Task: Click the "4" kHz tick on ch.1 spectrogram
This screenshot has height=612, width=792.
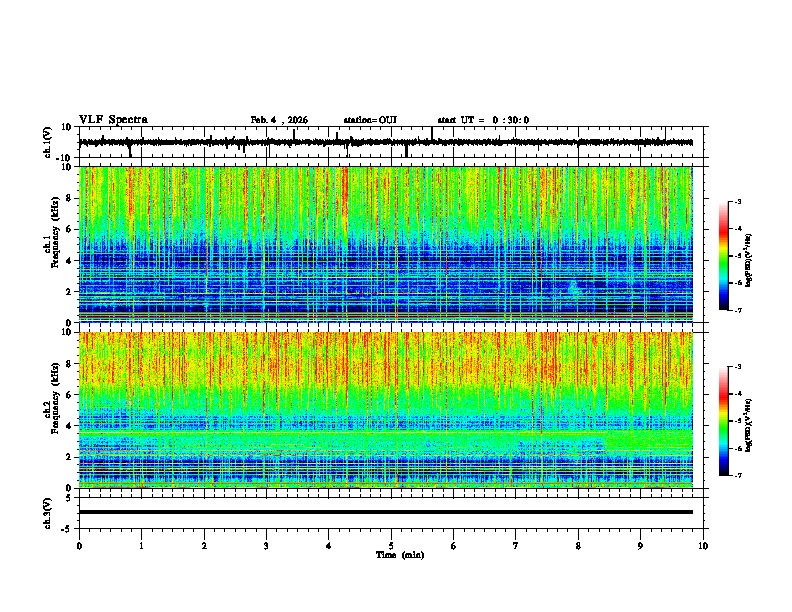Action: (69, 261)
